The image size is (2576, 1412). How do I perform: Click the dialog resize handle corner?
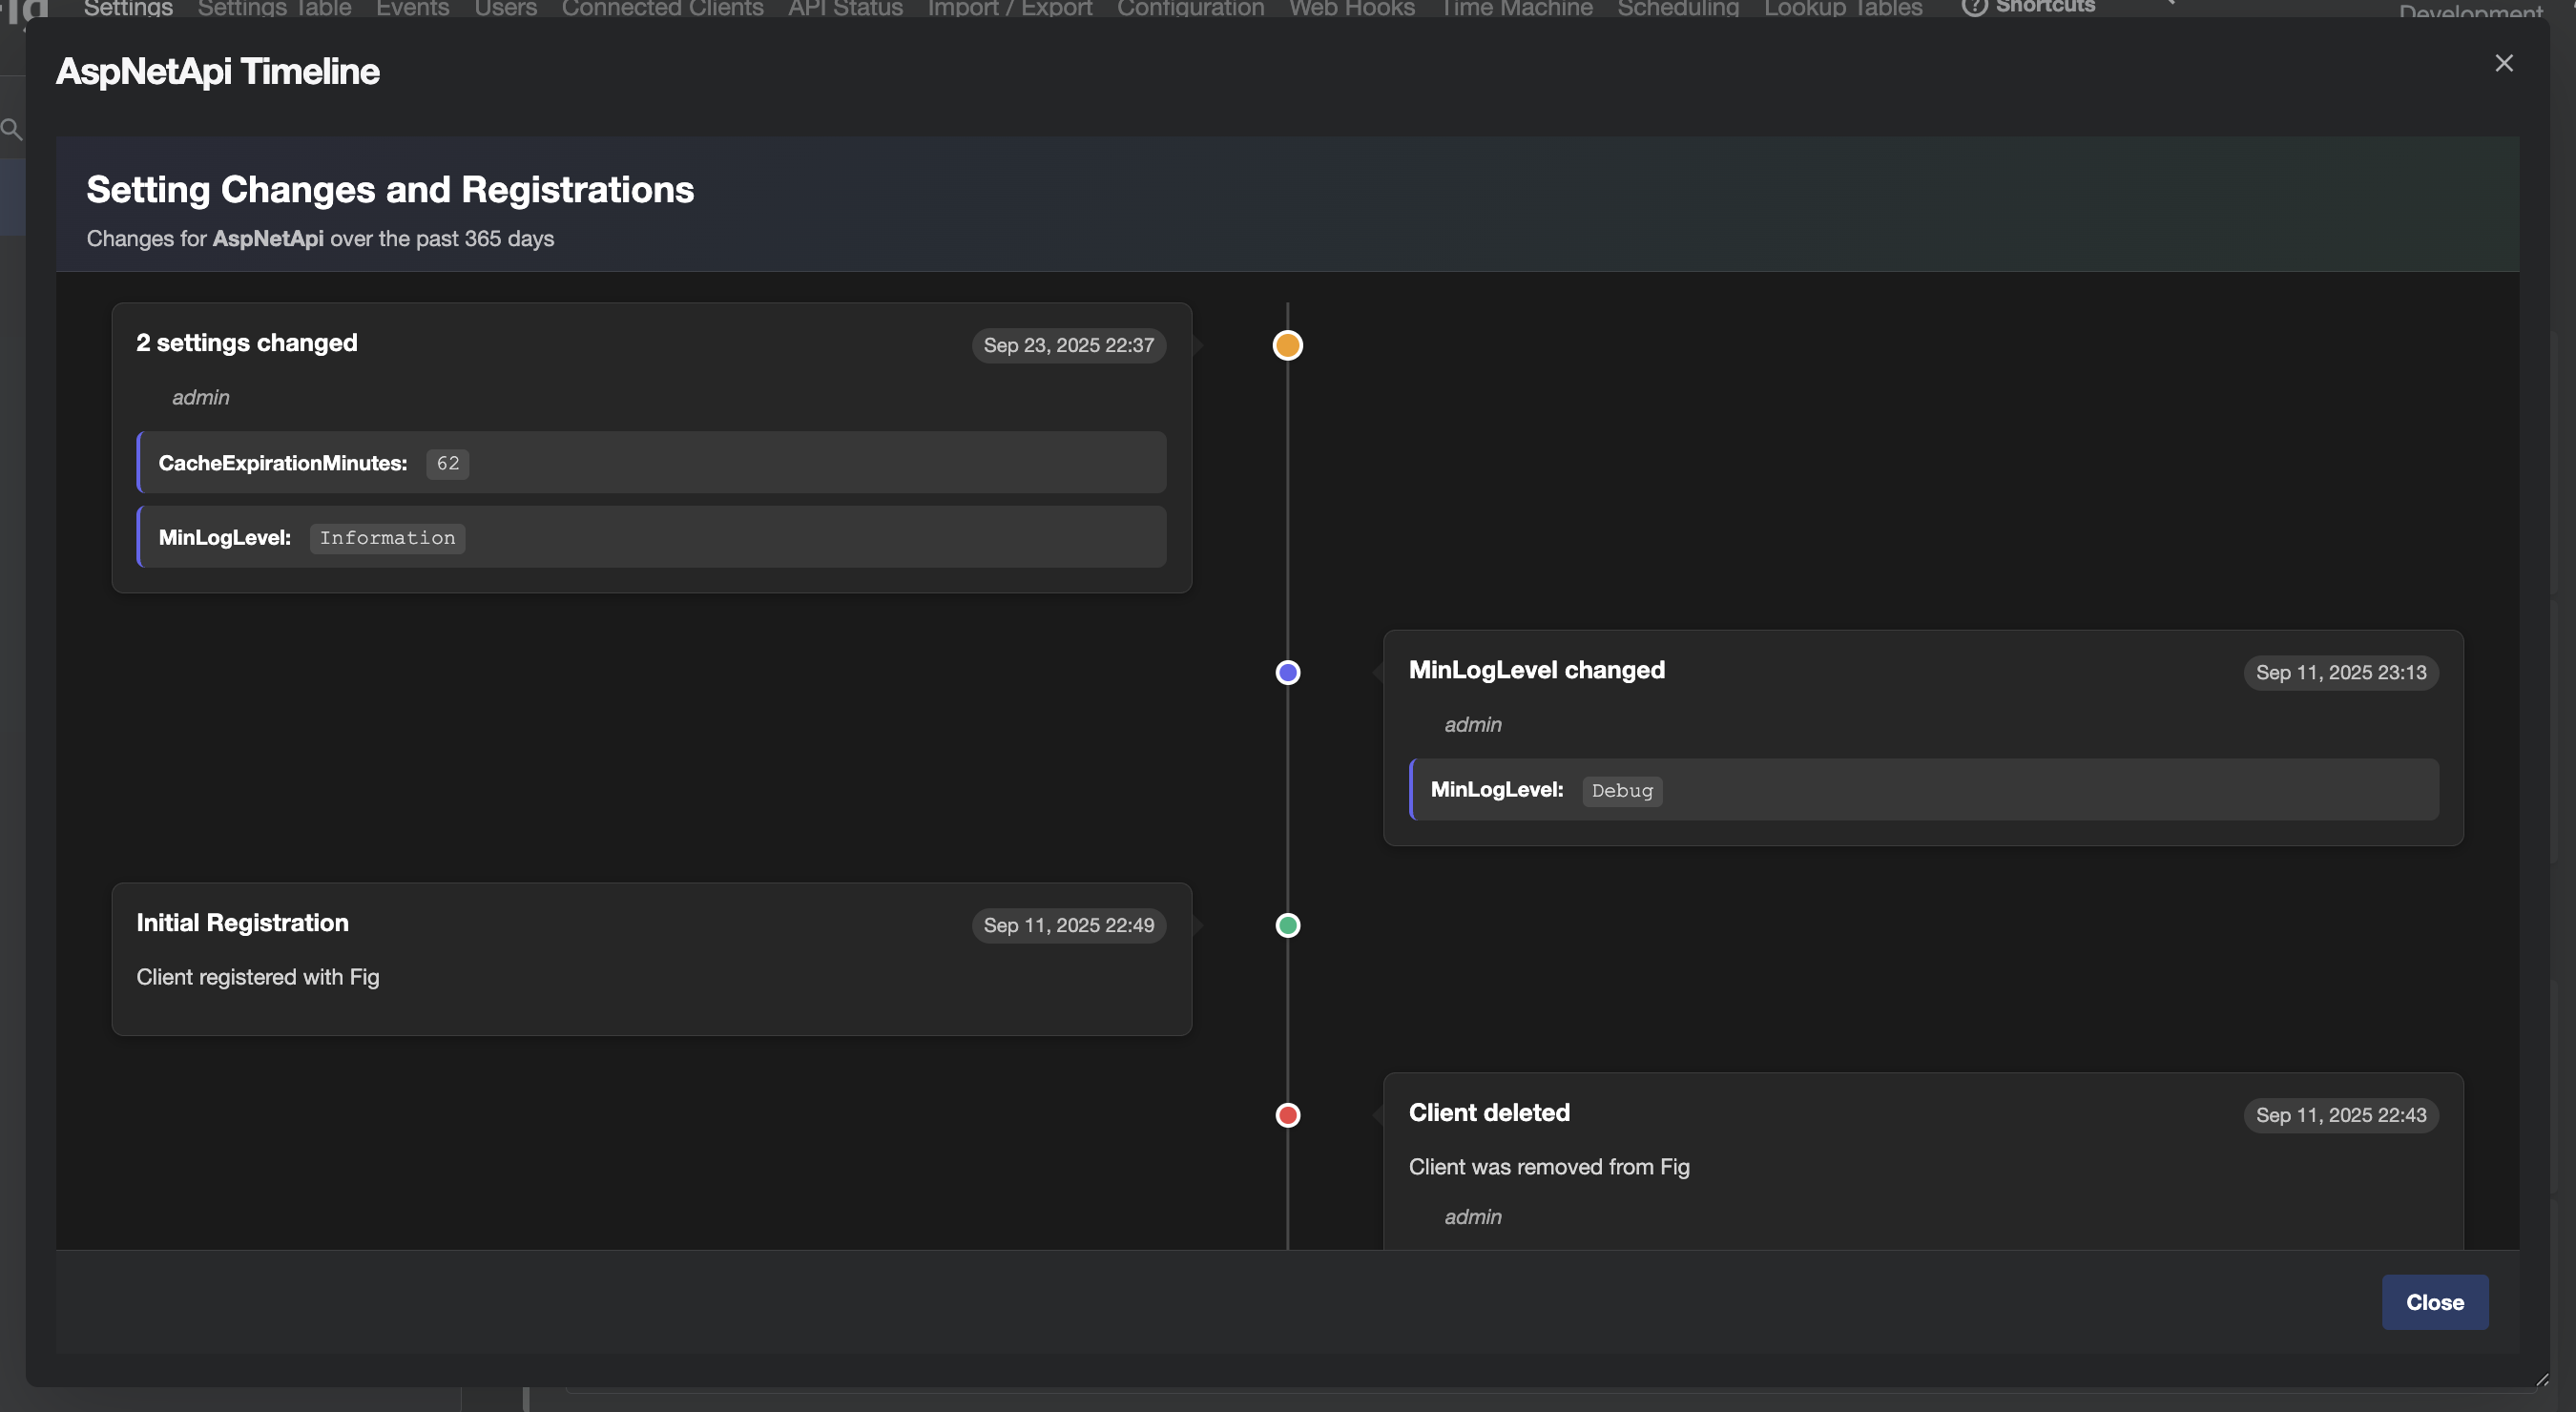[x=2541, y=1379]
